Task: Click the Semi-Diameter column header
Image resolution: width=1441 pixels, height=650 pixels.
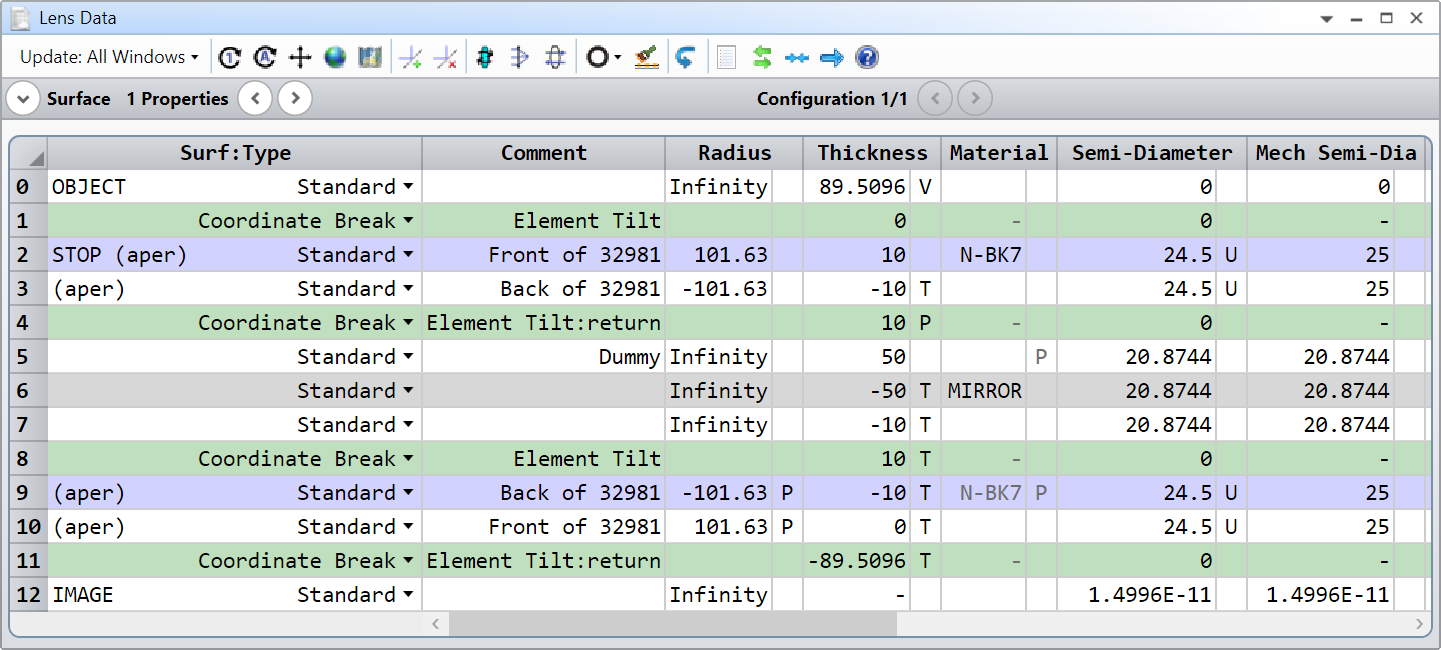Action: click(x=1152, y=153)
